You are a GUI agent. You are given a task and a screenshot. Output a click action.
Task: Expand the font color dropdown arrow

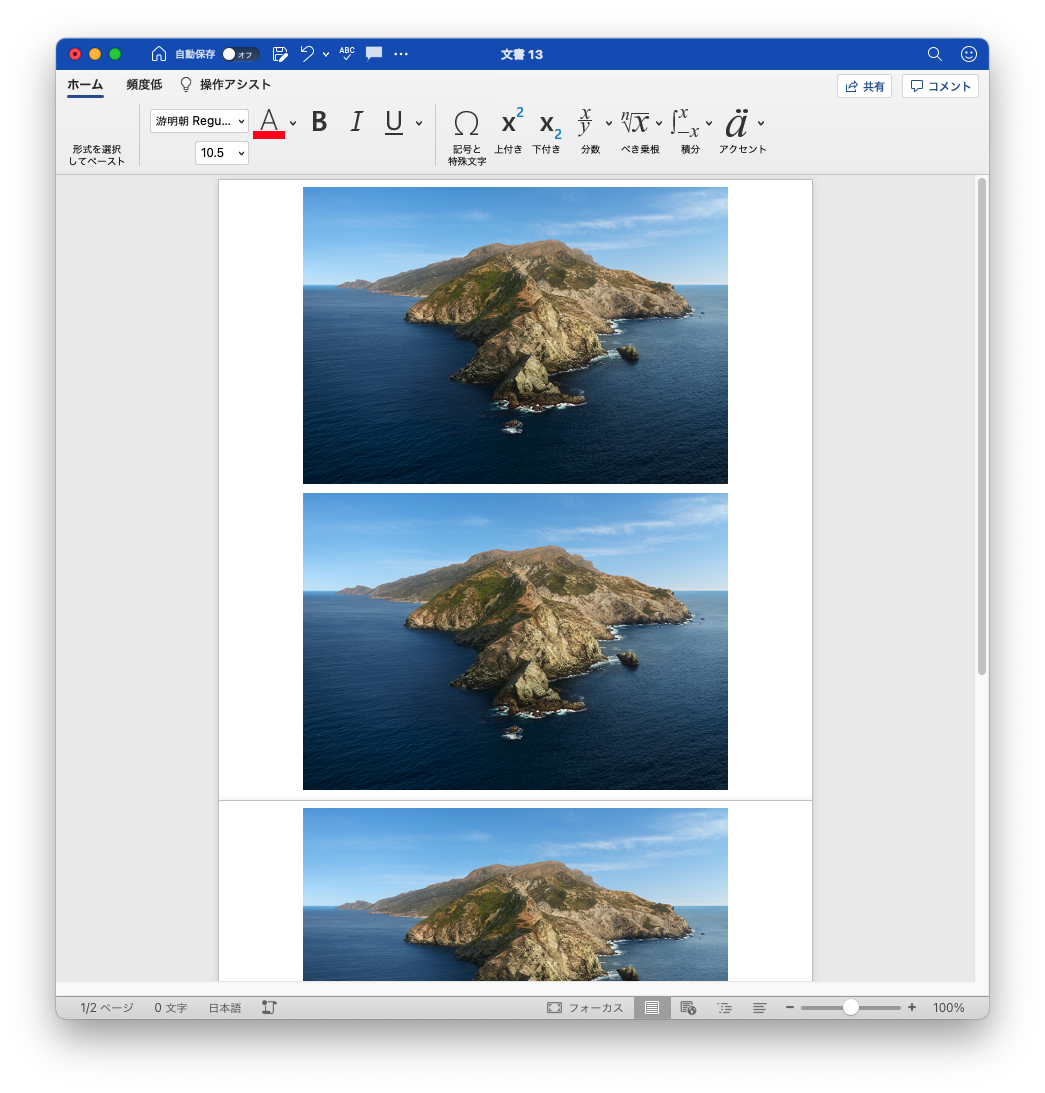pyautogui.click(x=293, y=123)
